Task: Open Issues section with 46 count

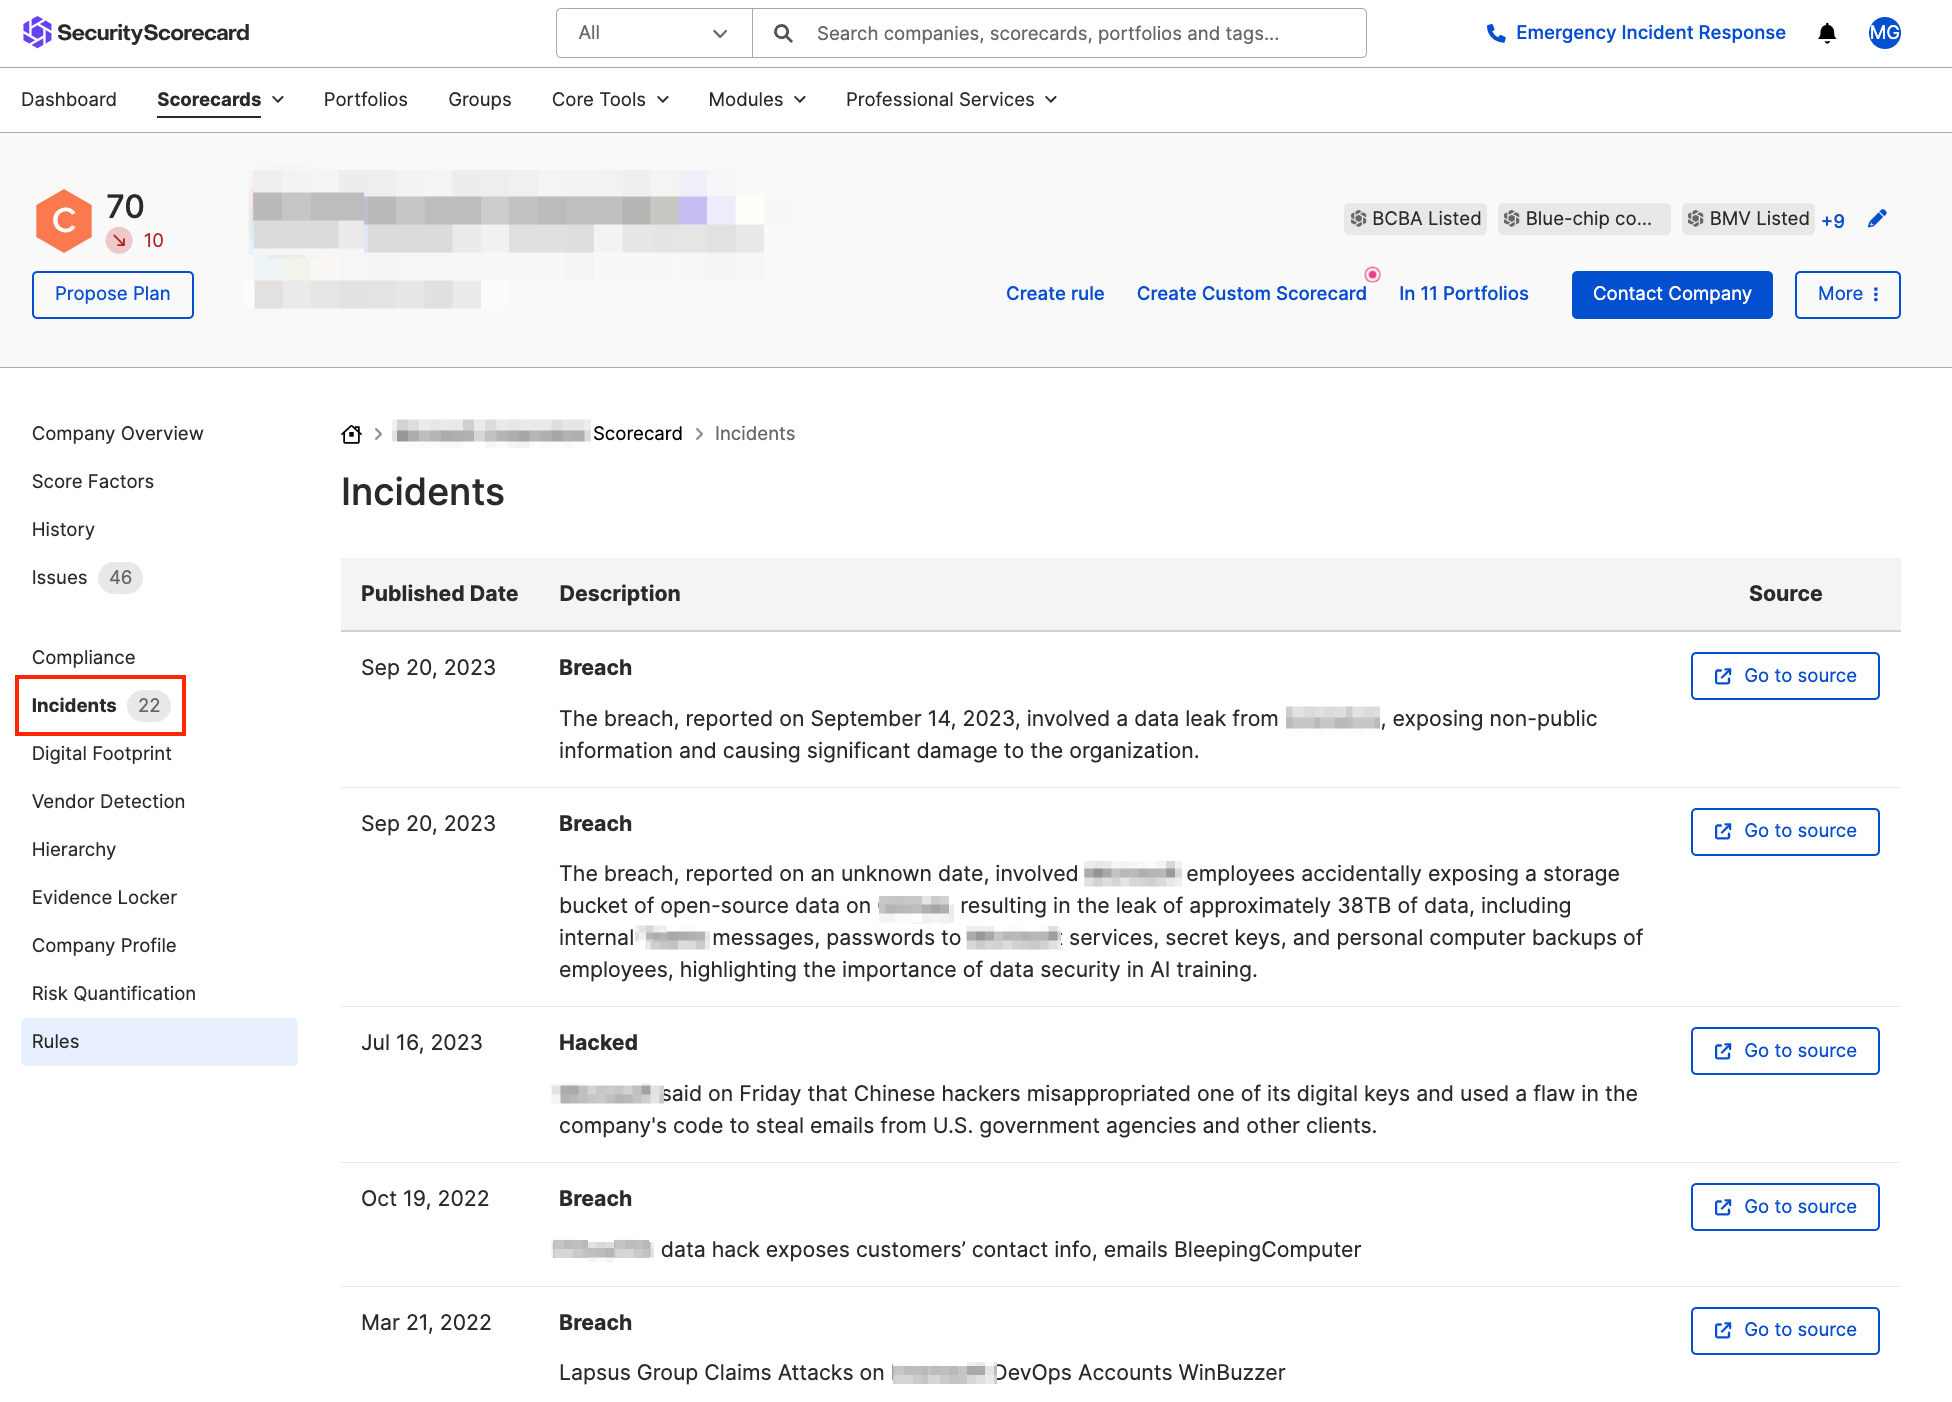Action: (x=87, y=578)
